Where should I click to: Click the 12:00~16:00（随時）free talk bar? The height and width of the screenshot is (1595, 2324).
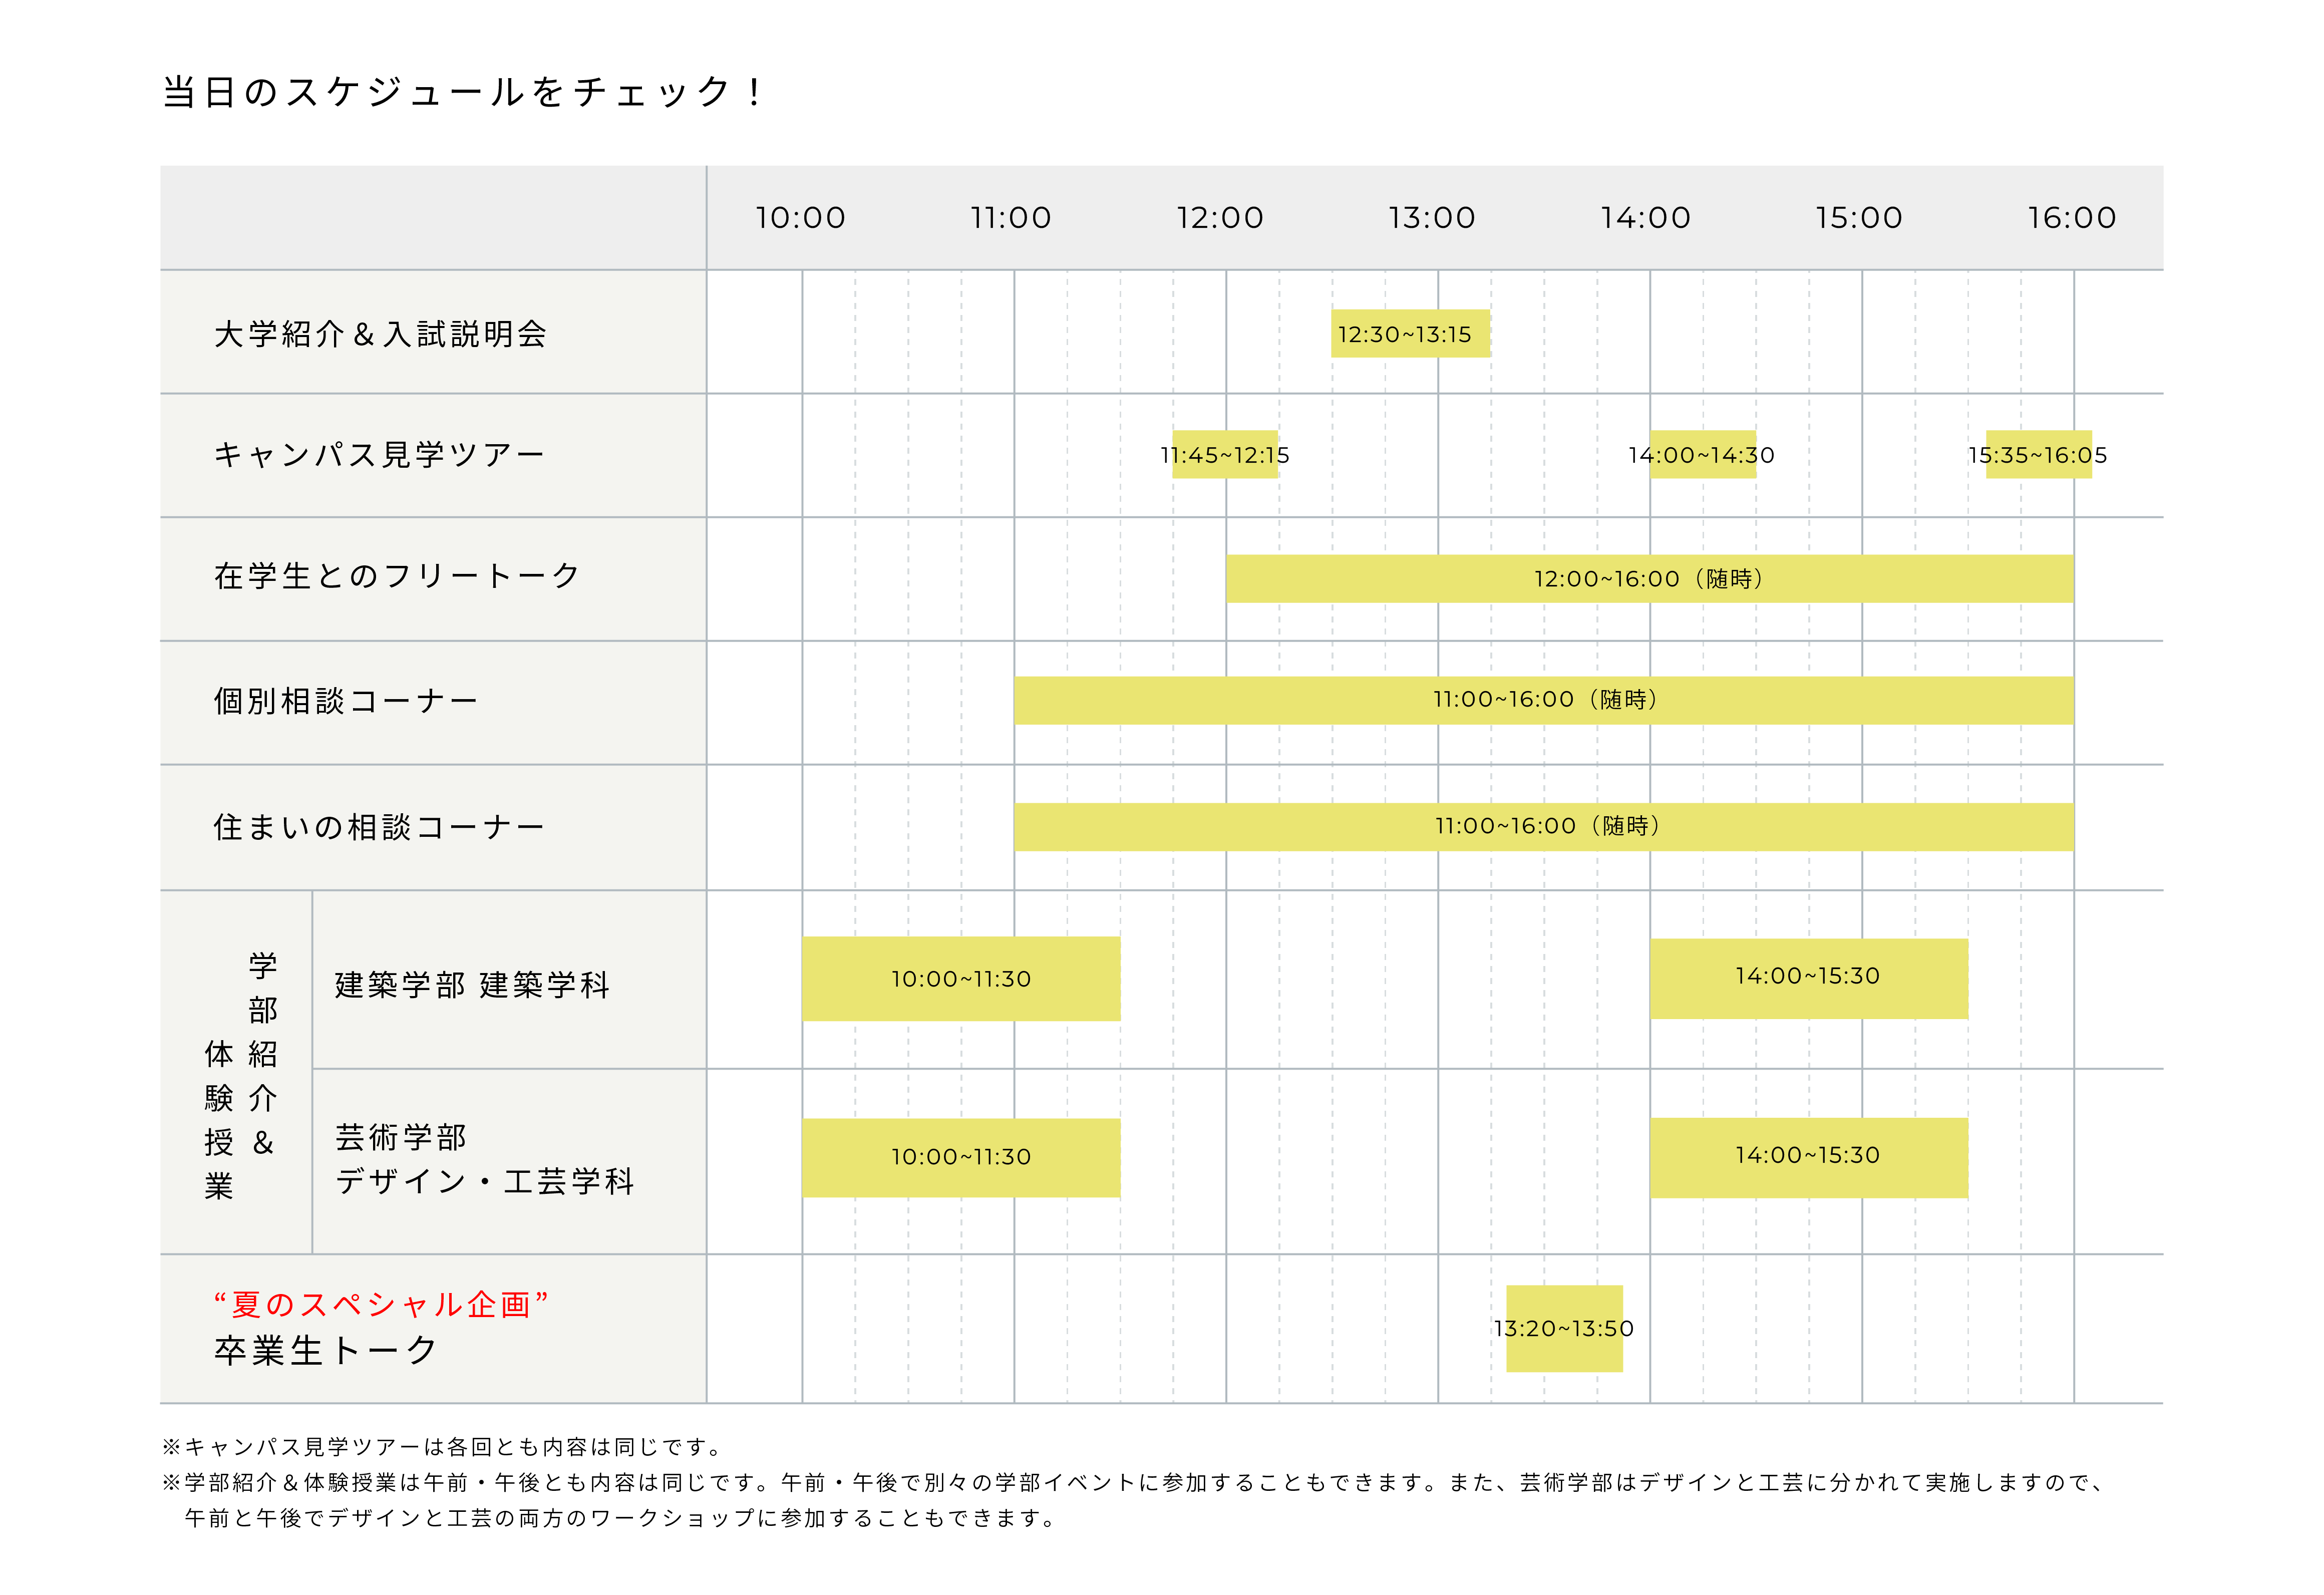coord(1650,579)
